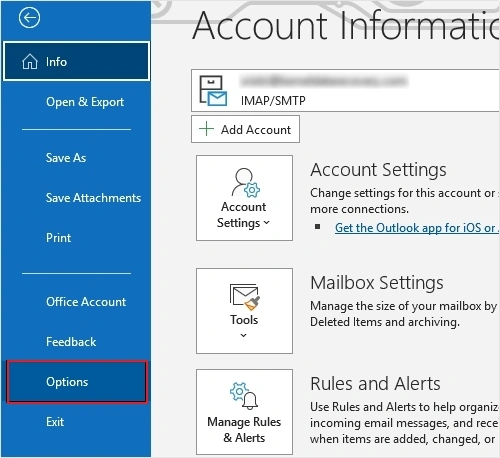Open the IMAP/SMTP account selector

(345, 91)
